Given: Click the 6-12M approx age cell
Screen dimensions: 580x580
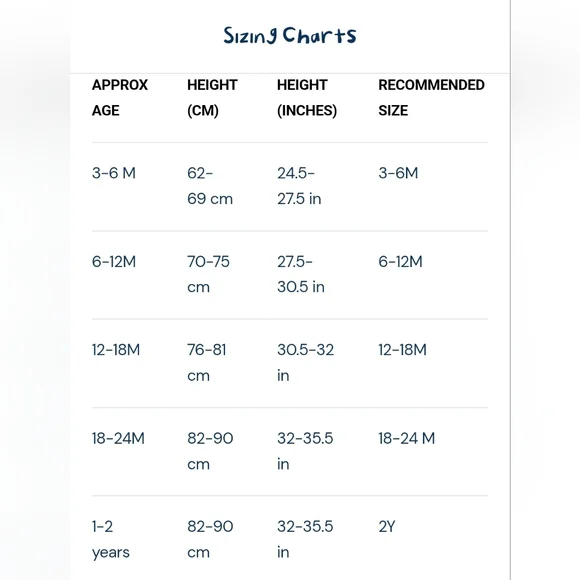Looking at the screenshot, I should (x=114, y=262).
